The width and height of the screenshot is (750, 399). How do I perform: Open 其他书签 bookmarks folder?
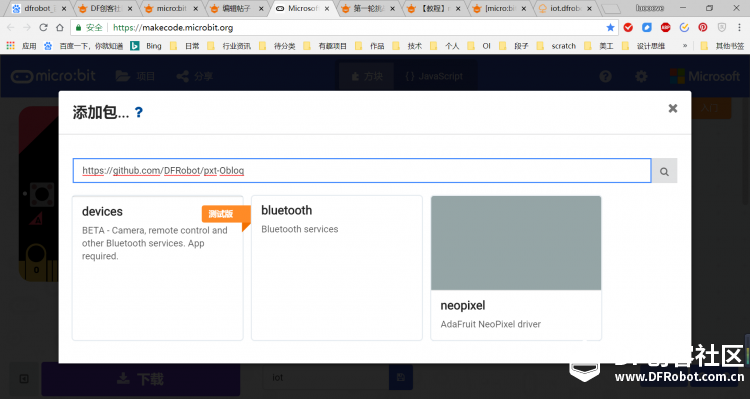click(x=722, y=46)
